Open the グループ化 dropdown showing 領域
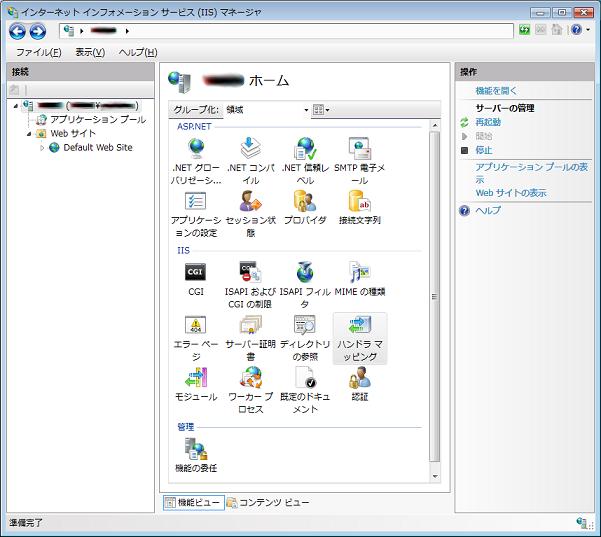Viewport: 601px width, 537px height. pos(267,110)
